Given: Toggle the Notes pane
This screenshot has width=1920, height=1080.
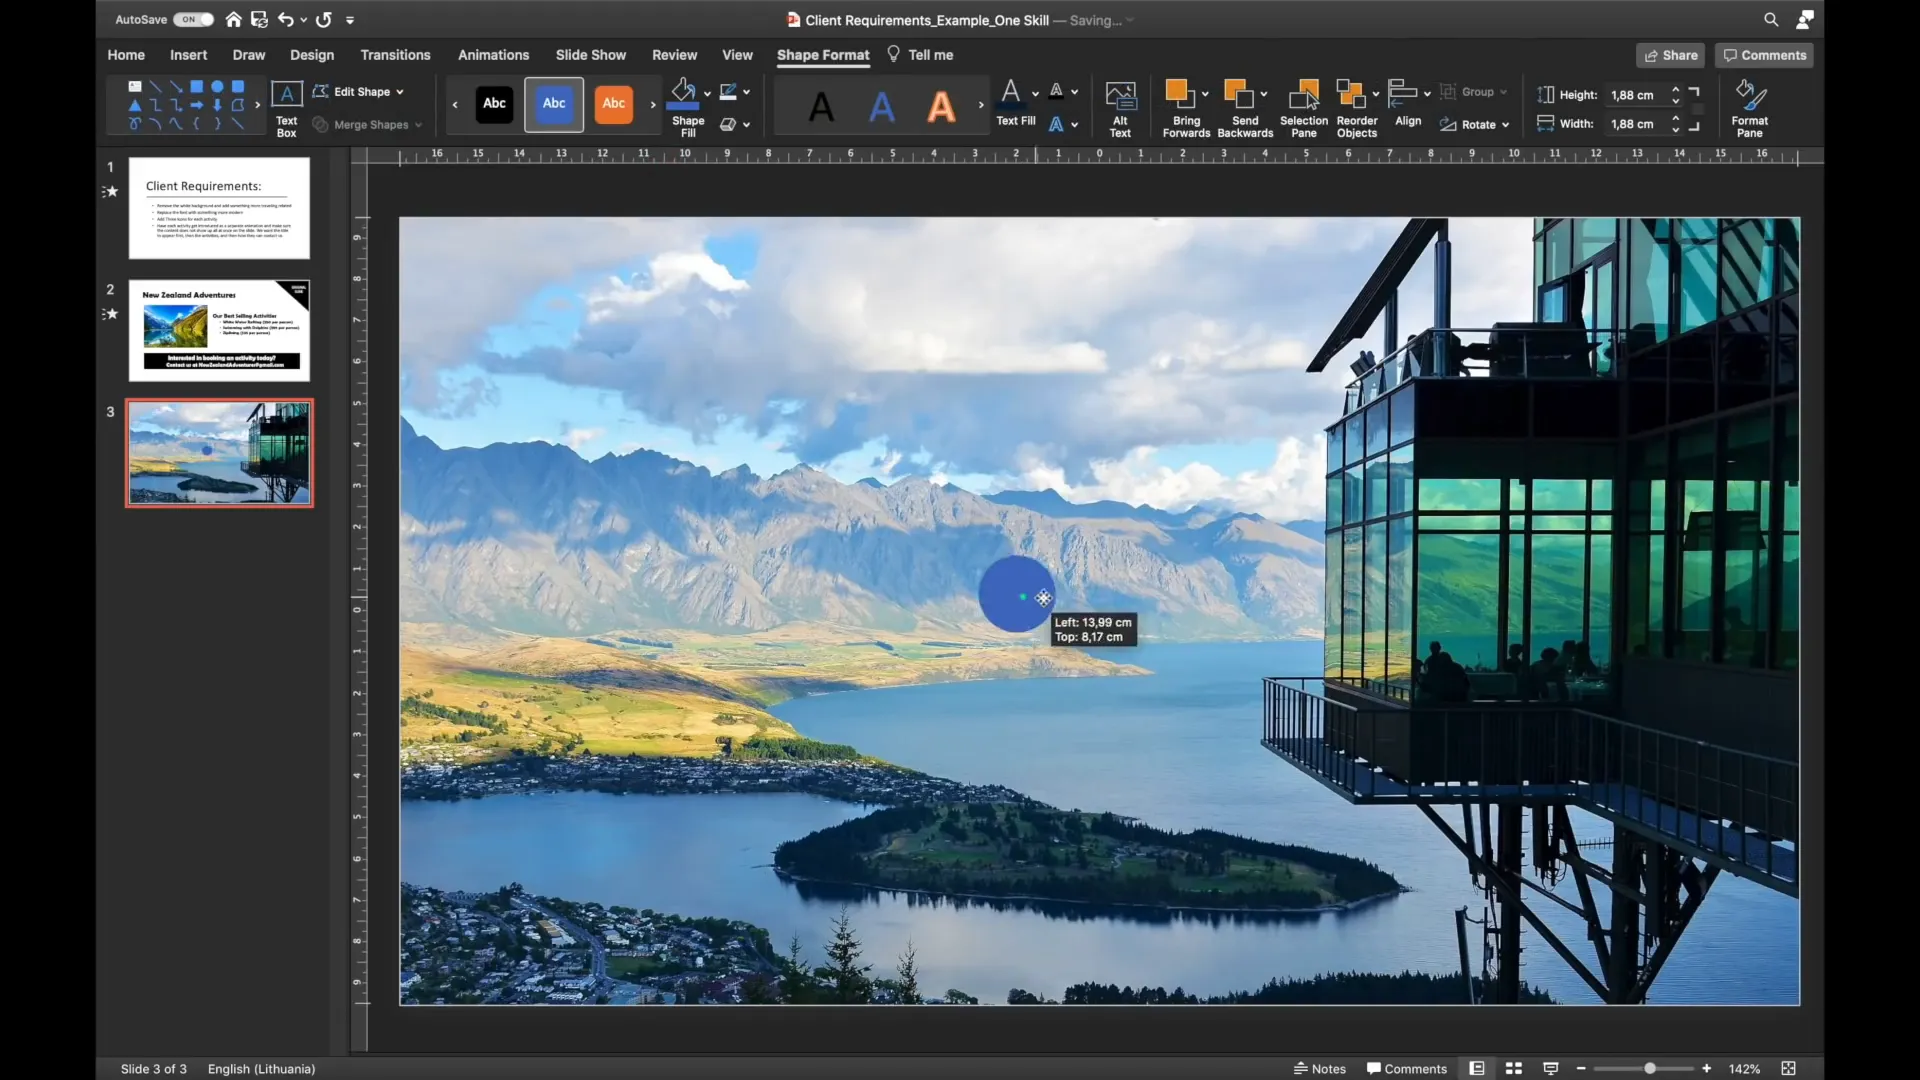Looking at the screenshot, I should 1320,1068.
